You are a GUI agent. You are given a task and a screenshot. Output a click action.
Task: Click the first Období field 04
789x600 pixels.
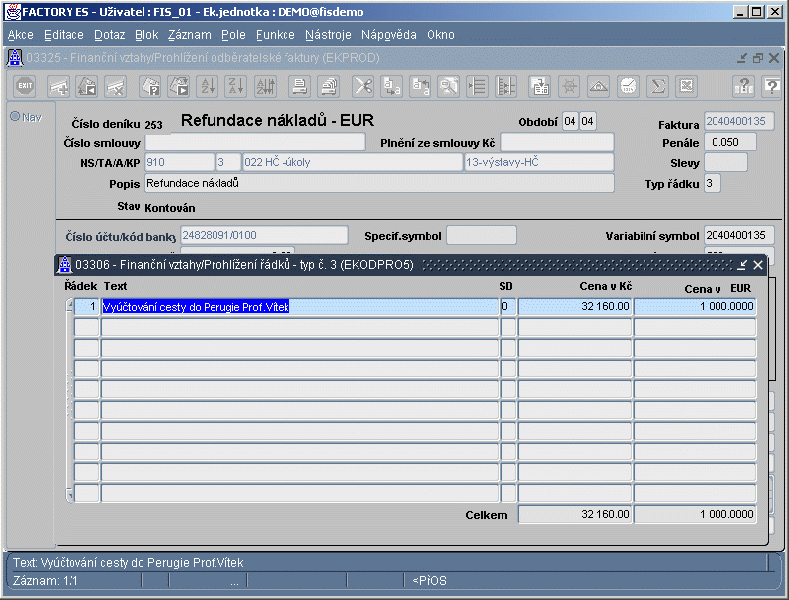(x=570, y=121)
